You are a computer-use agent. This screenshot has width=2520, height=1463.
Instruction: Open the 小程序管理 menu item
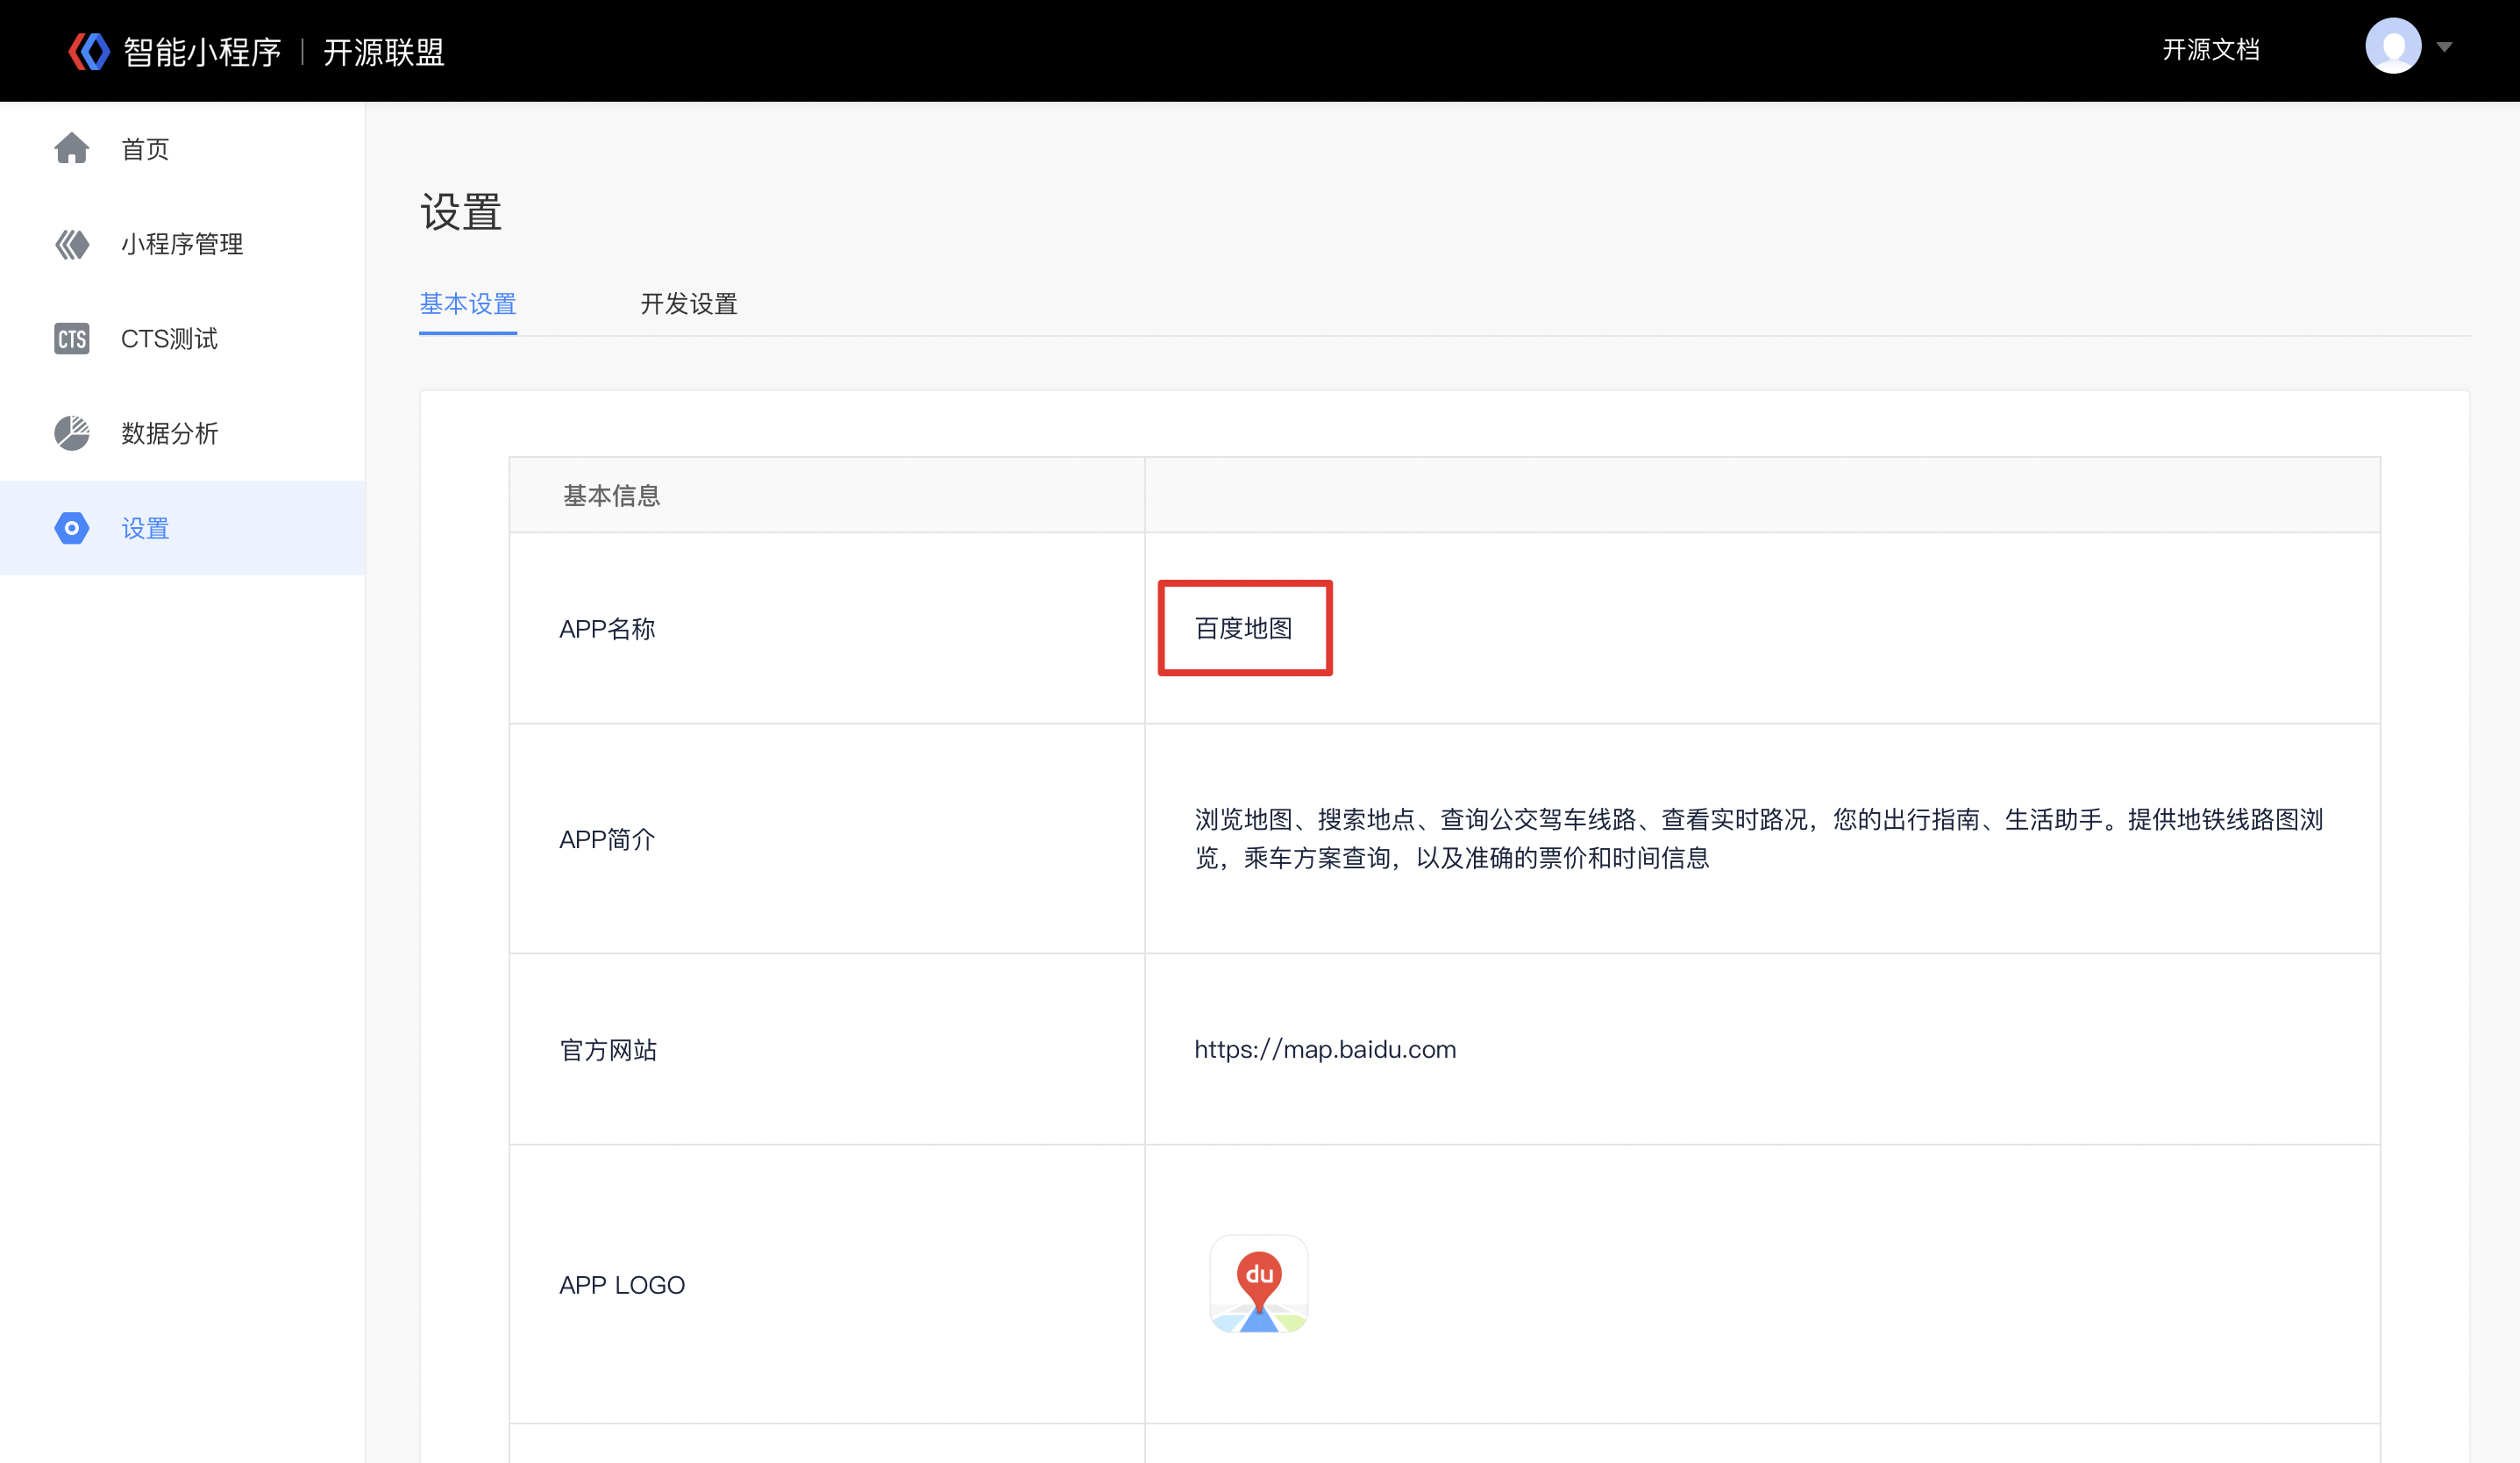[x=182, y=244]
